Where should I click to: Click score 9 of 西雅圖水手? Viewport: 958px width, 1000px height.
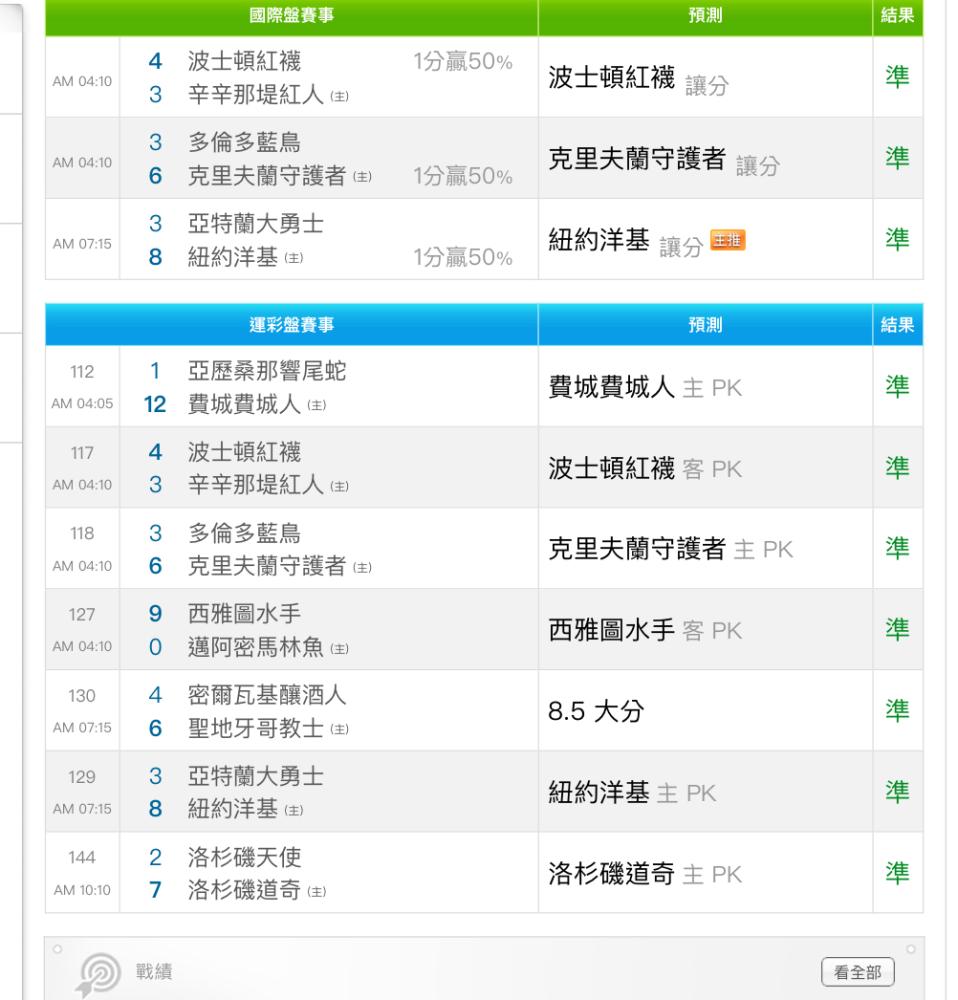coord(155,614)
